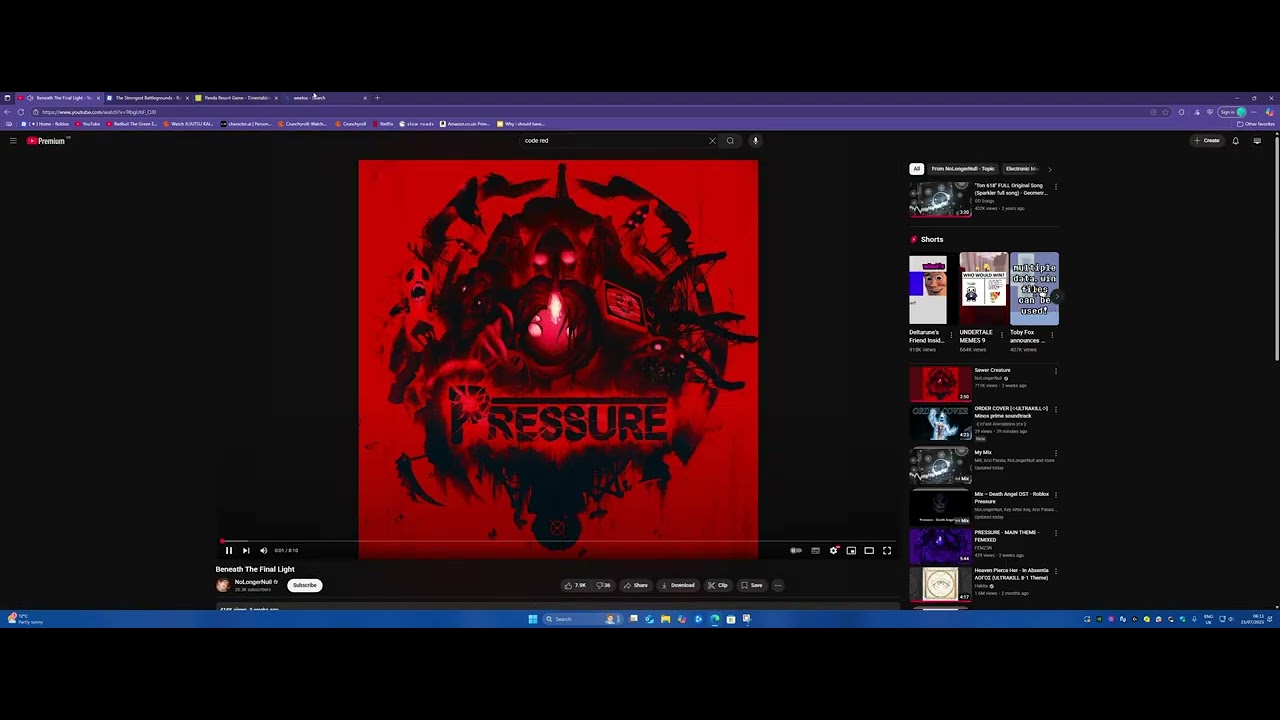
Task: Reload the current page
Action: (21, 112)
